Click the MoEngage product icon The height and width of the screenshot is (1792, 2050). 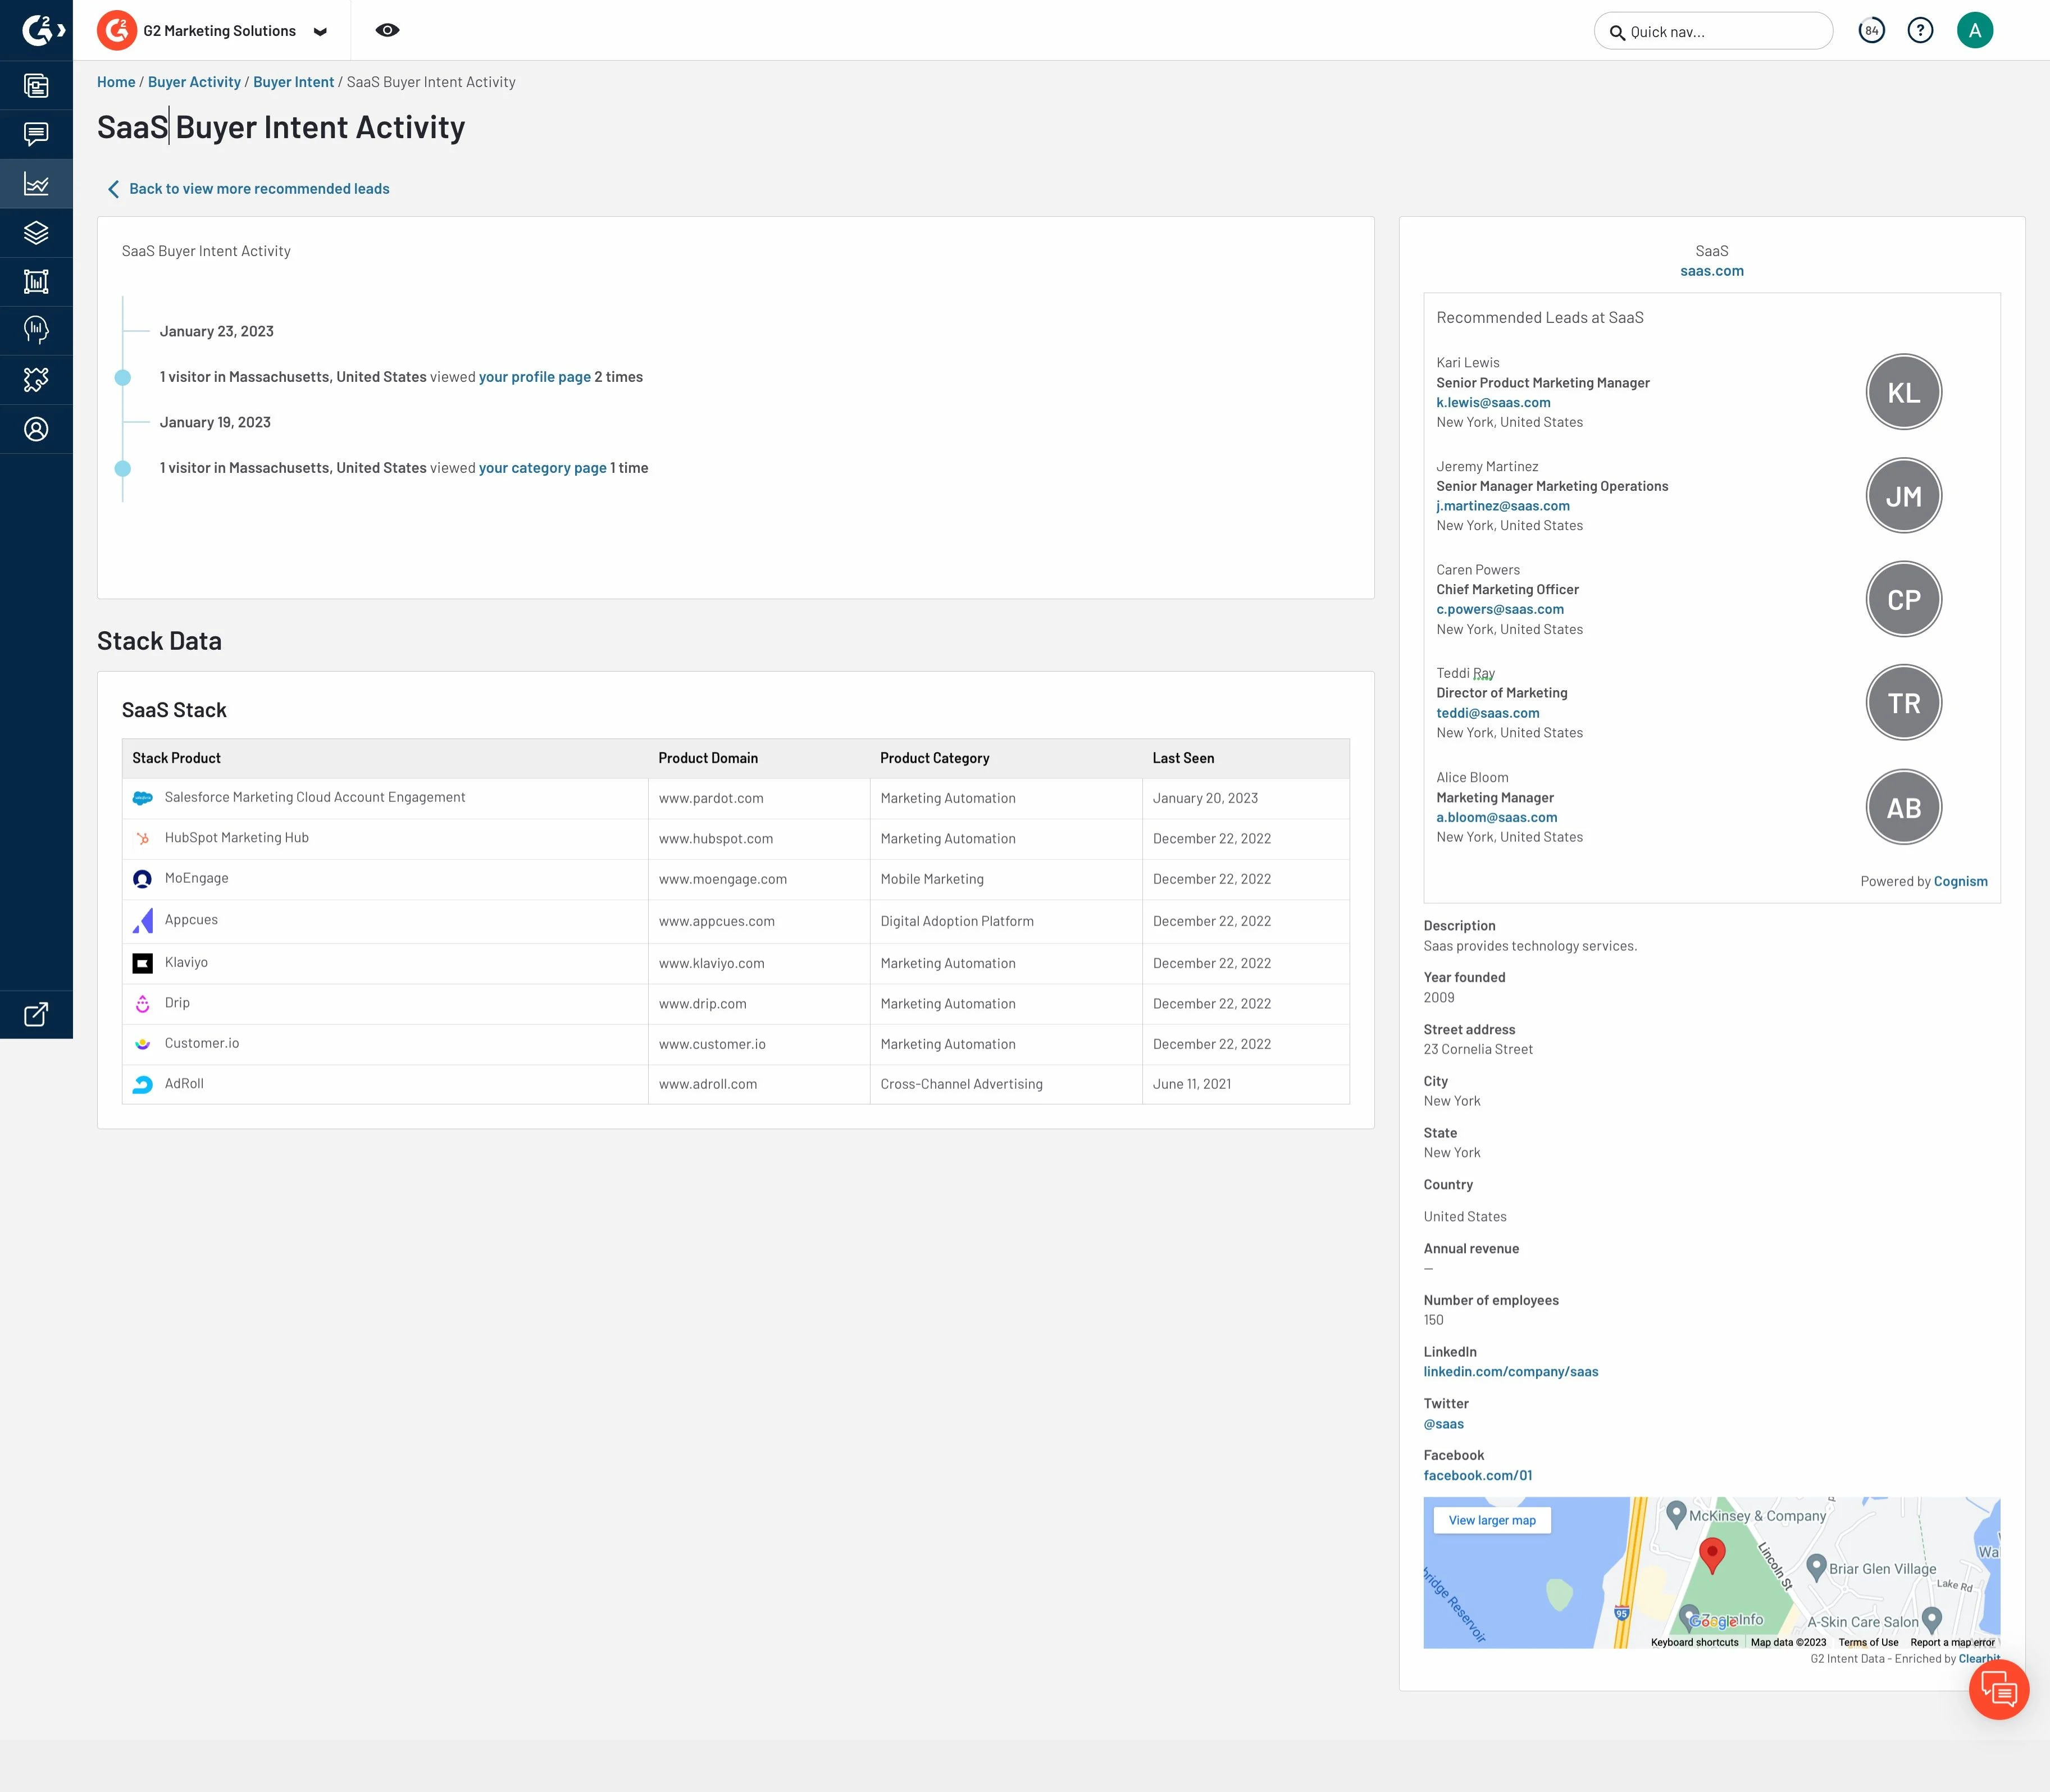pyautogui.click(x=143, y=879)
